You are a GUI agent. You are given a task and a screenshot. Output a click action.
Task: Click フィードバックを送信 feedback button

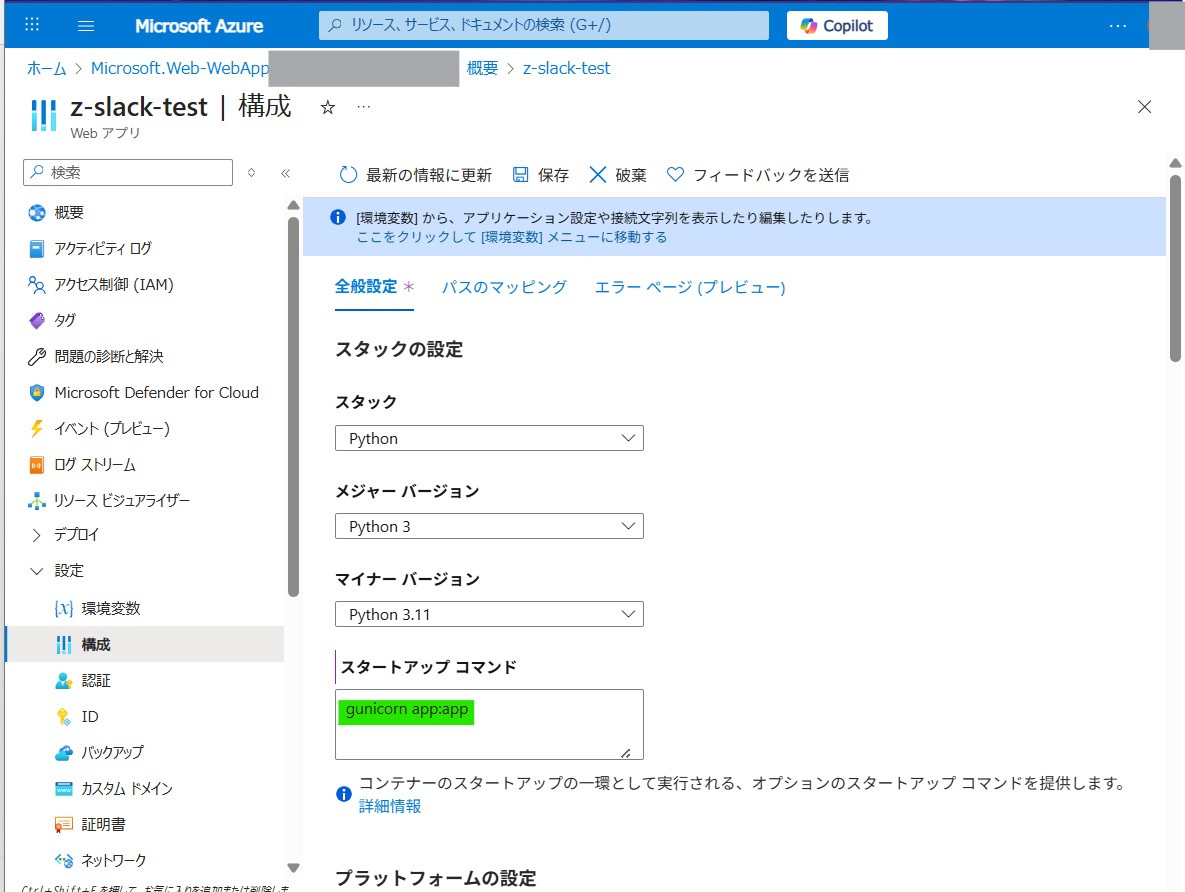point(757,175)
